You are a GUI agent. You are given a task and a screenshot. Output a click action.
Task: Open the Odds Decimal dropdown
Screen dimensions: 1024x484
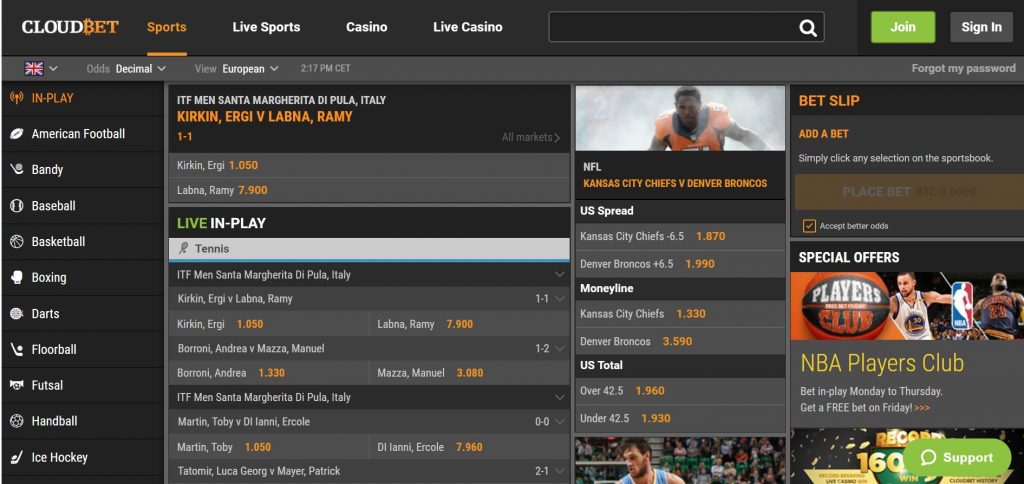click(126, 69)
